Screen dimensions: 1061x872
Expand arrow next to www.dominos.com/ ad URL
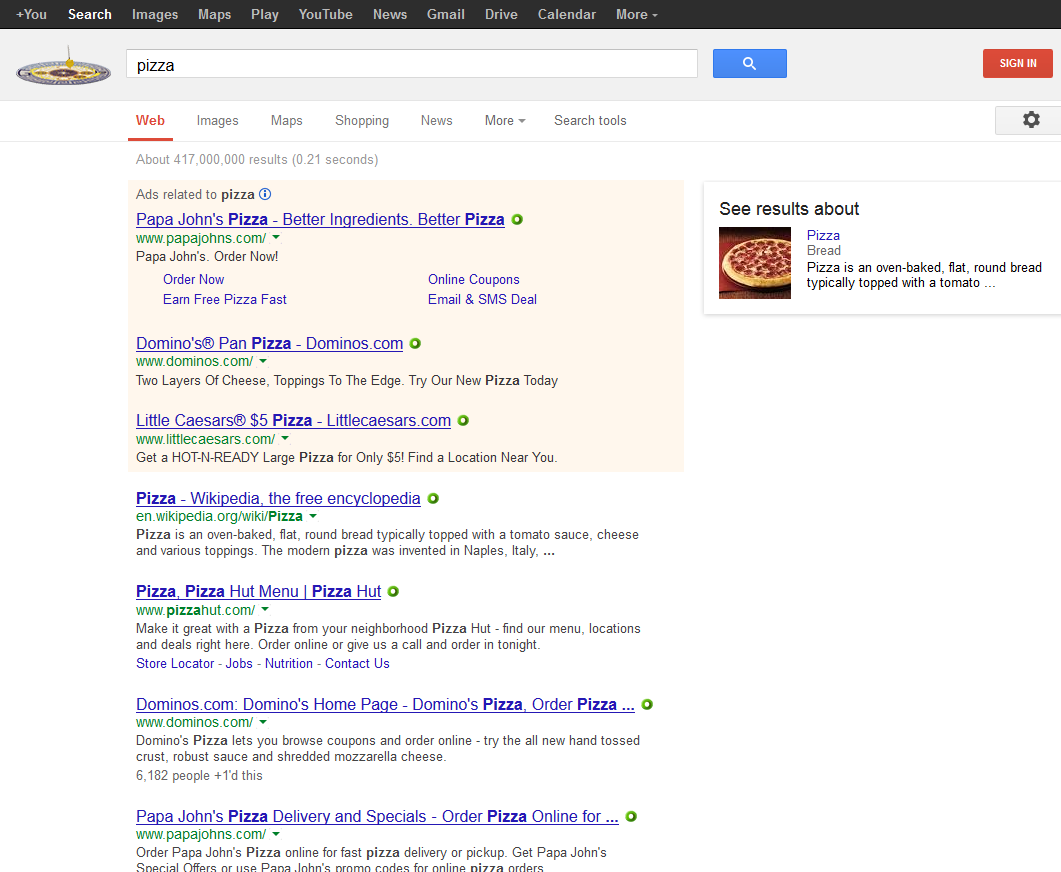coord(263,361)
